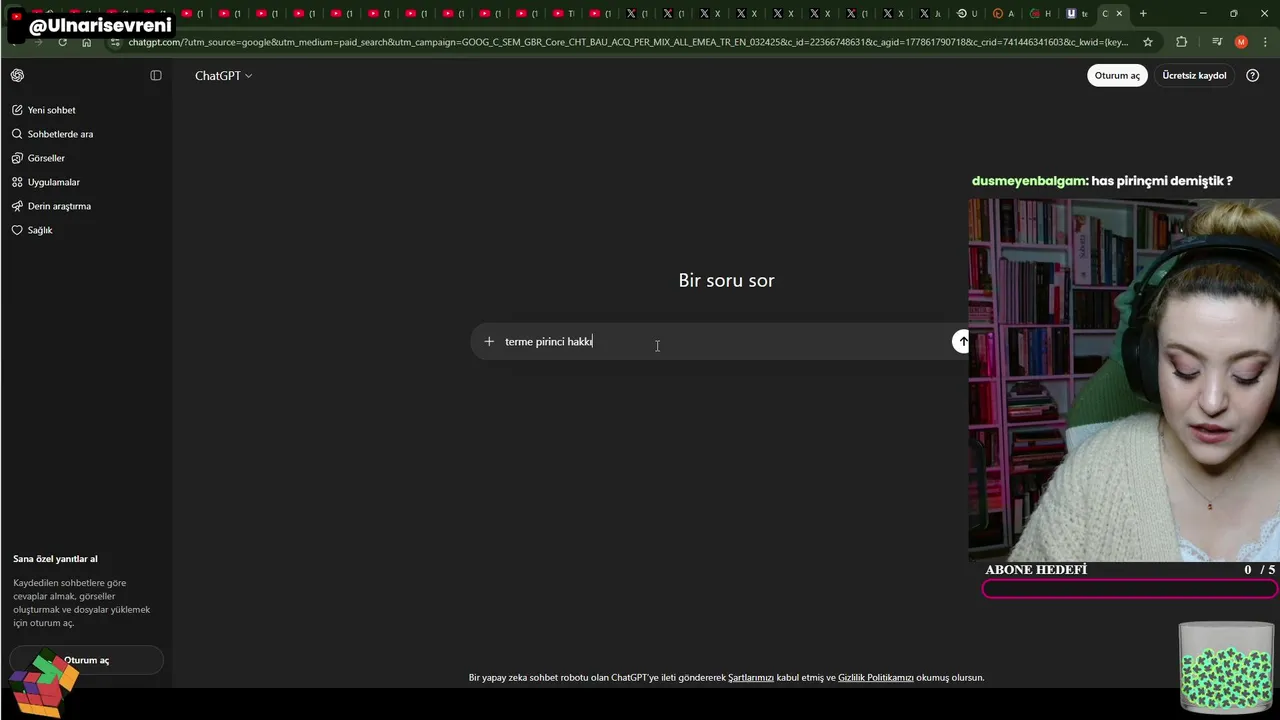Click the ABONE HEDEFİ label
1280x720 pixels.
[x=1036, y=570]
